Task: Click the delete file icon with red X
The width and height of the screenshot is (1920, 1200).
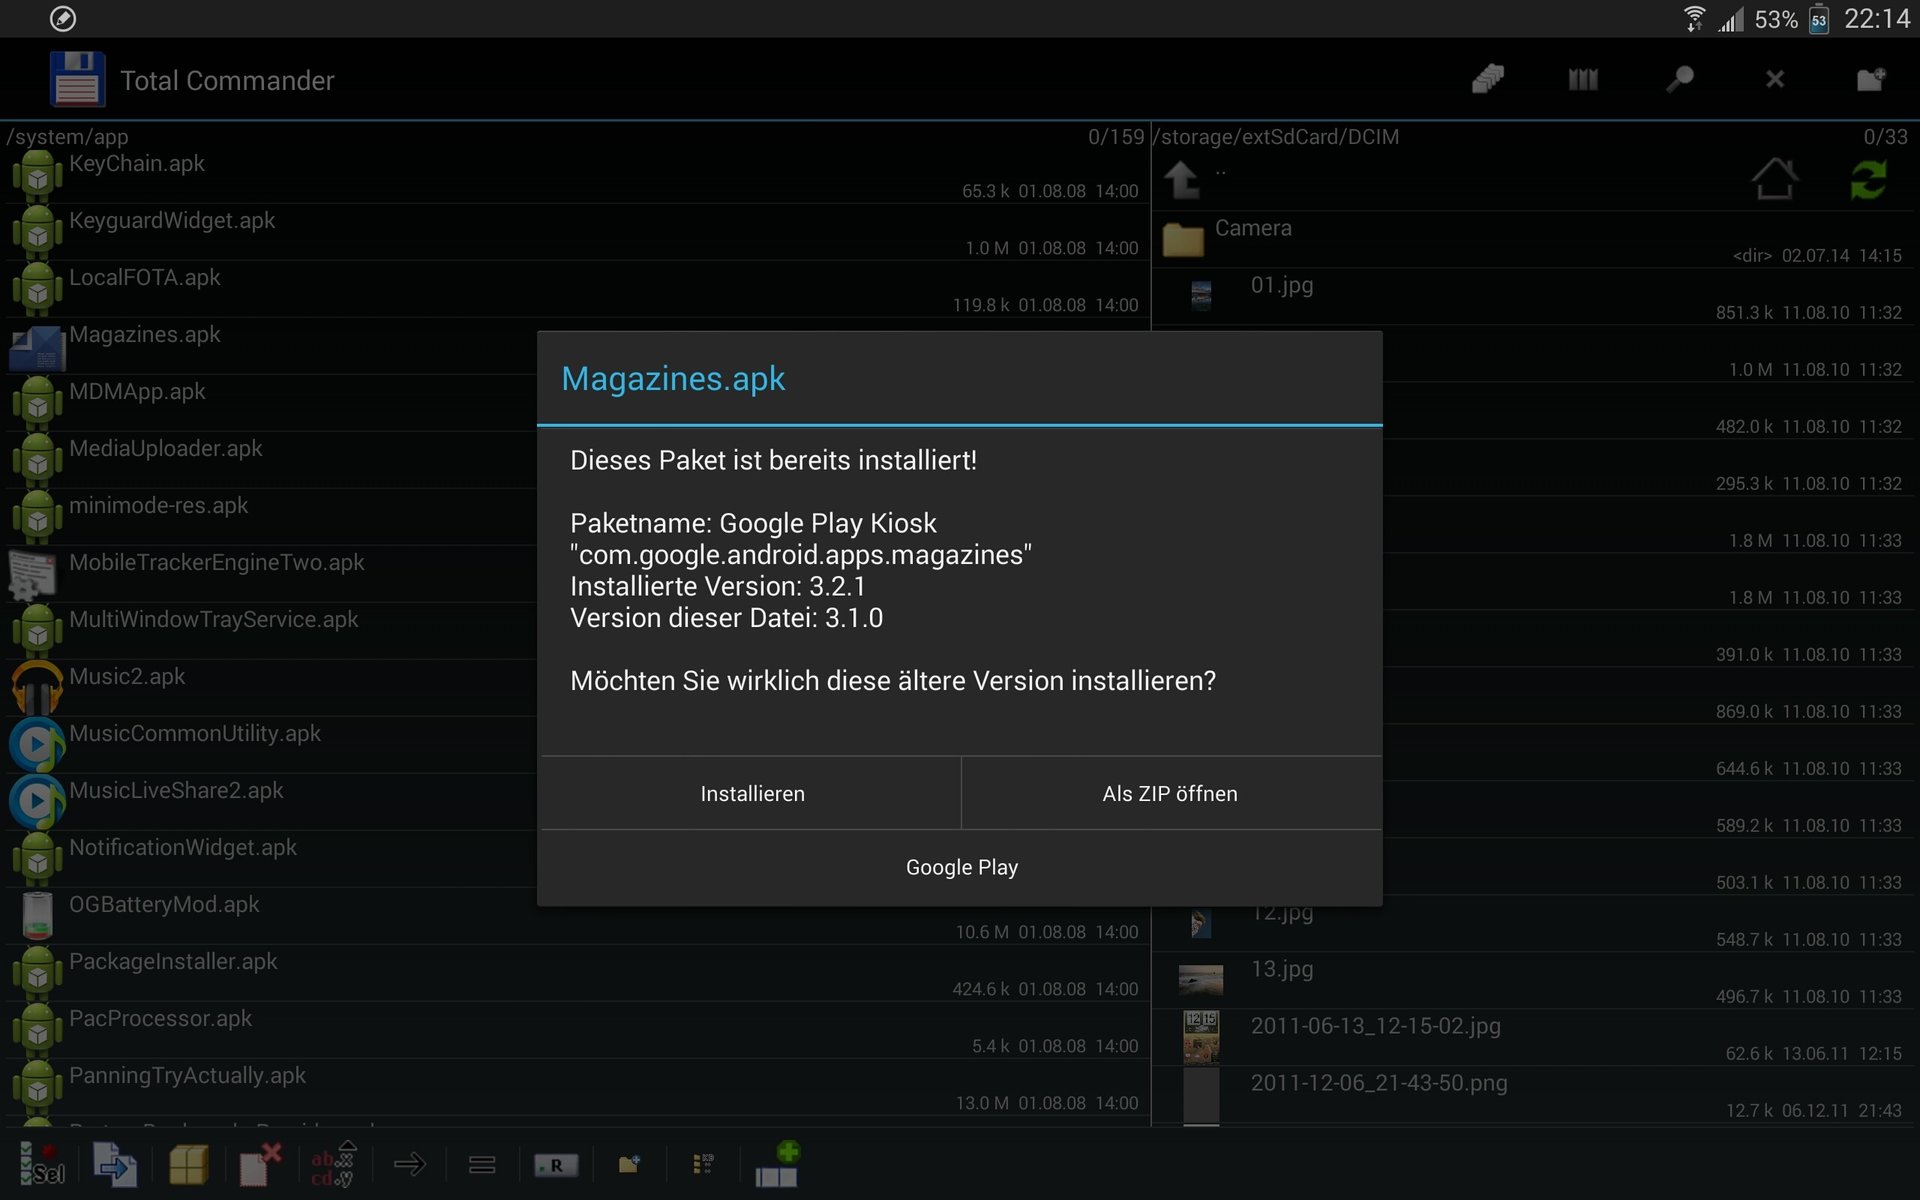Action: point(261,1165)
